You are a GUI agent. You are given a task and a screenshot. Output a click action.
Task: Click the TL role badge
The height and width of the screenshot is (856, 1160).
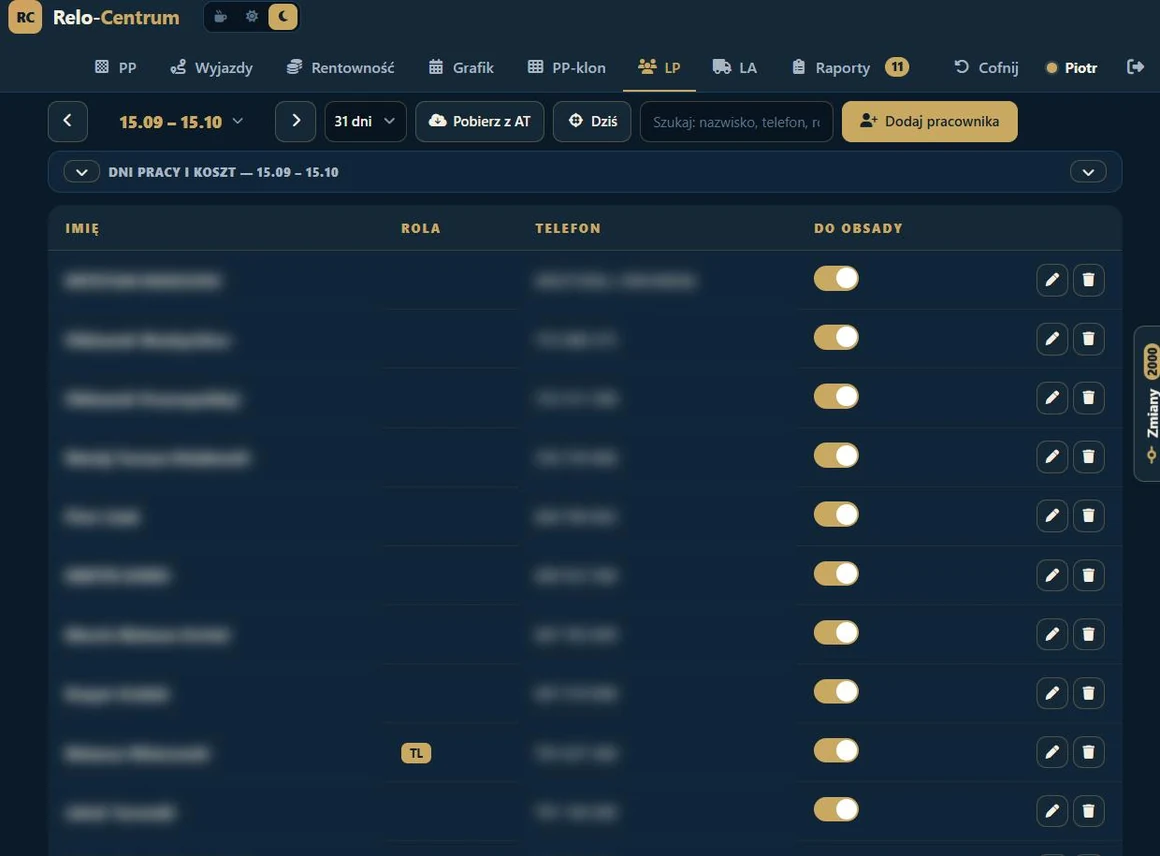pyautogui.click(x=416, y=753)
